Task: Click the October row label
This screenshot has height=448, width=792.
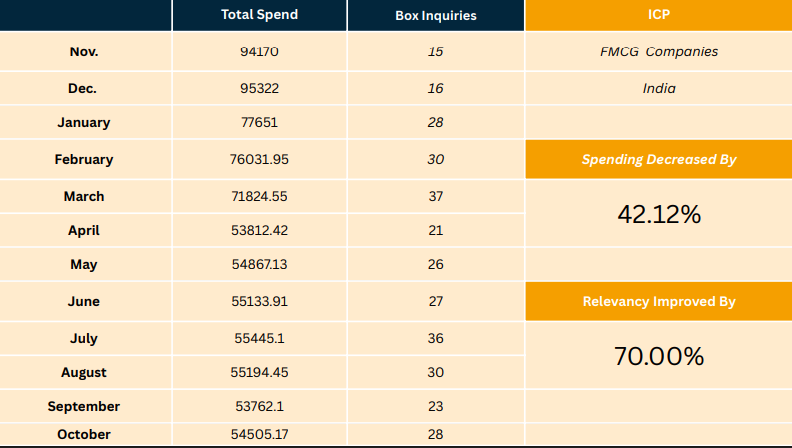Action: pos(85,434)
